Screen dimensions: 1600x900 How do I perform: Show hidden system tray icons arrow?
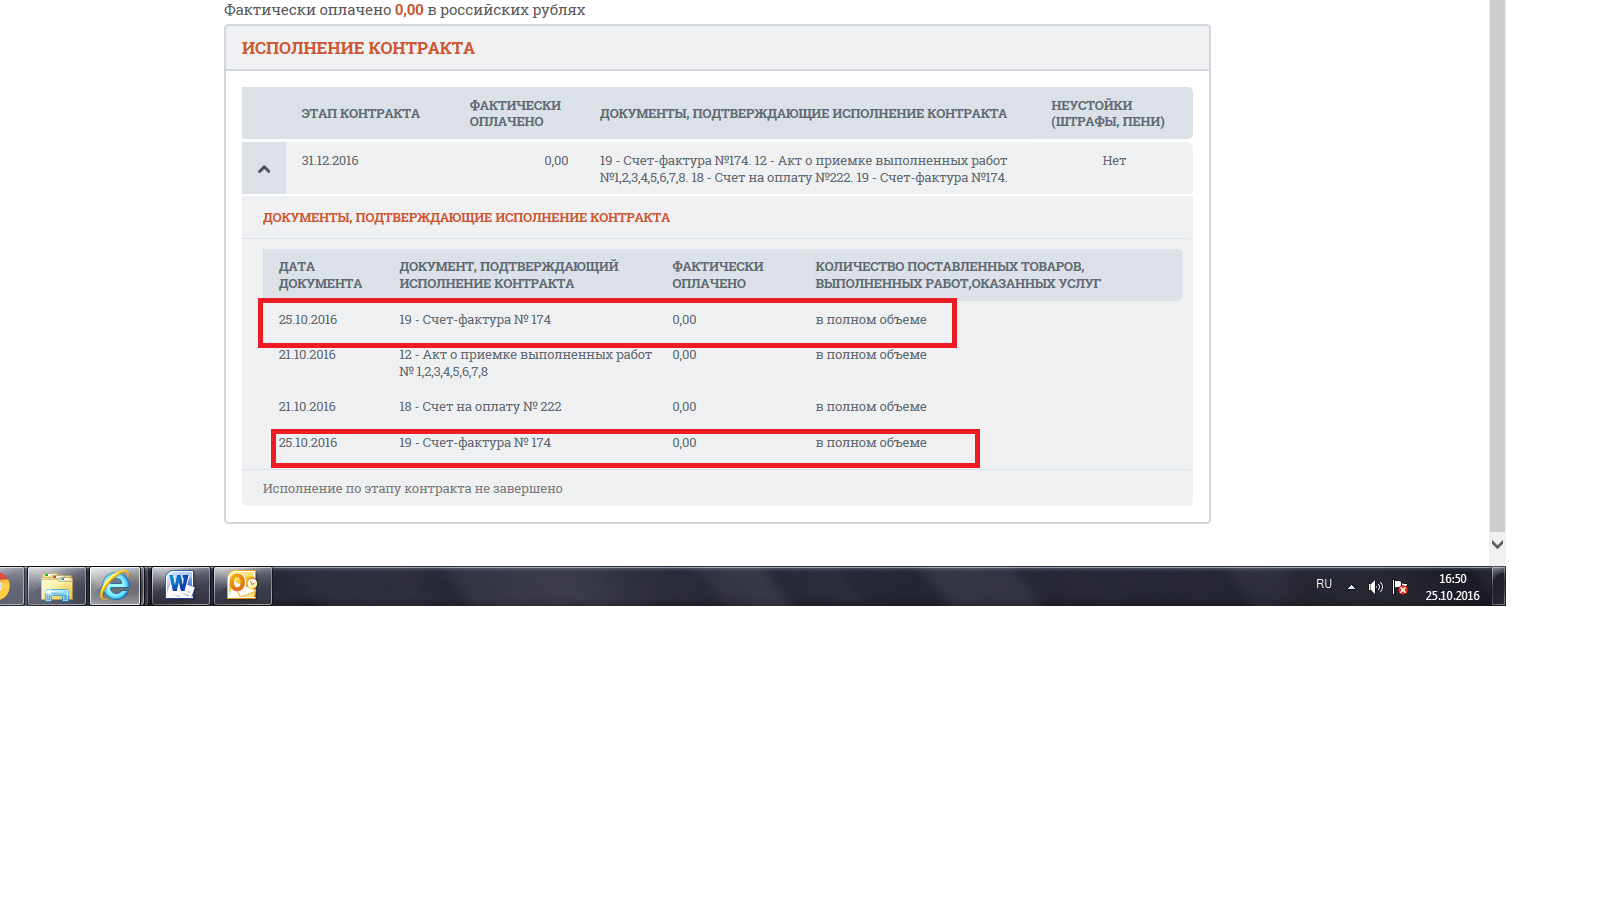[x=1351, y=587]
